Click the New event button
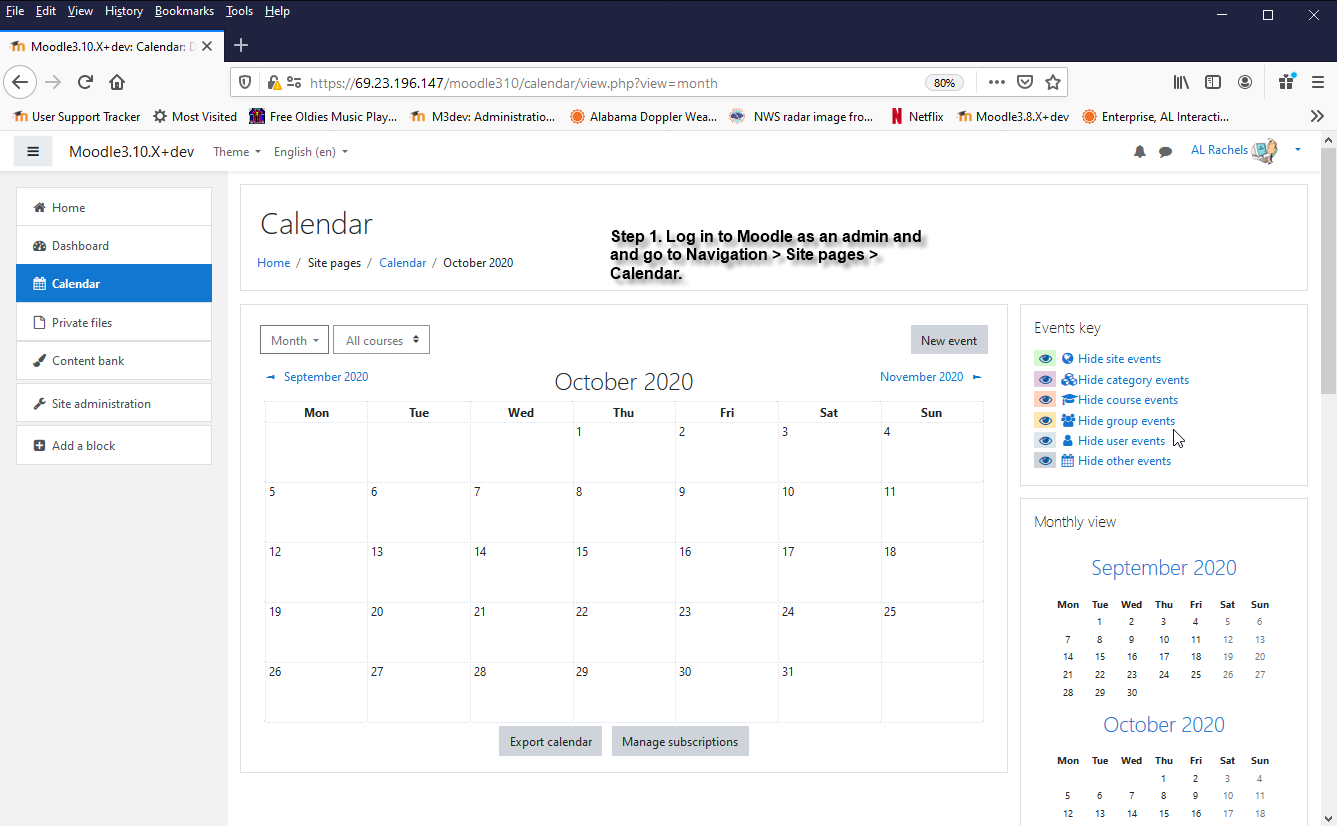Image resolution: width=1337 pixels, height=826 pixels. (949, 340)
